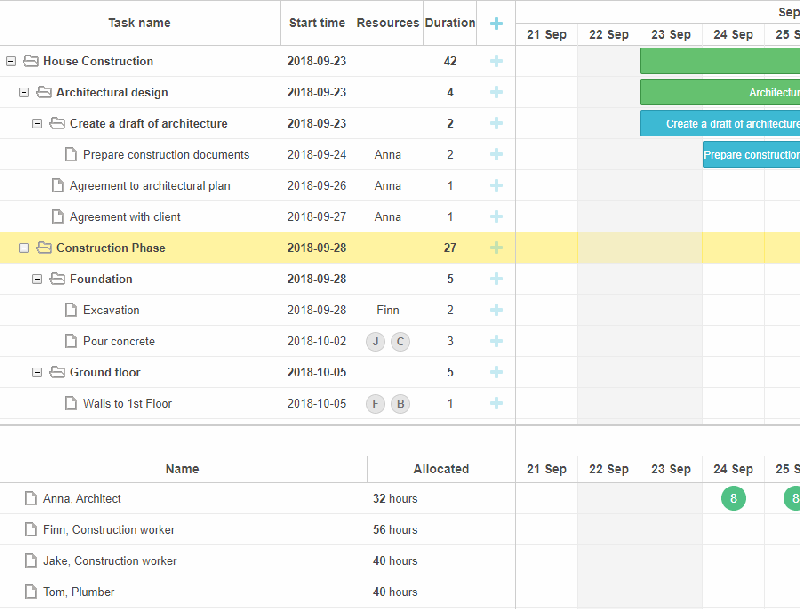Open the folder icon beside House Construction

tap(30, 60)
